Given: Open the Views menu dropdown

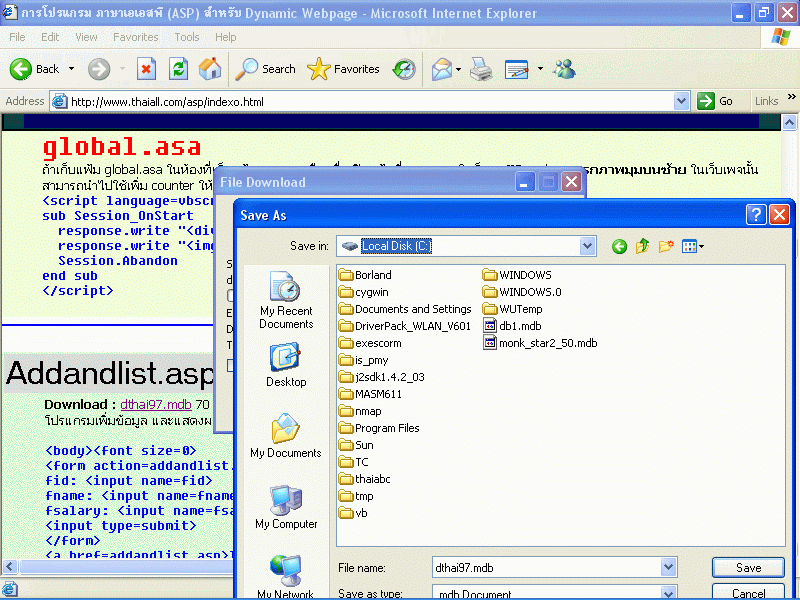Looking at the screenshot, I should pos(693,246).
